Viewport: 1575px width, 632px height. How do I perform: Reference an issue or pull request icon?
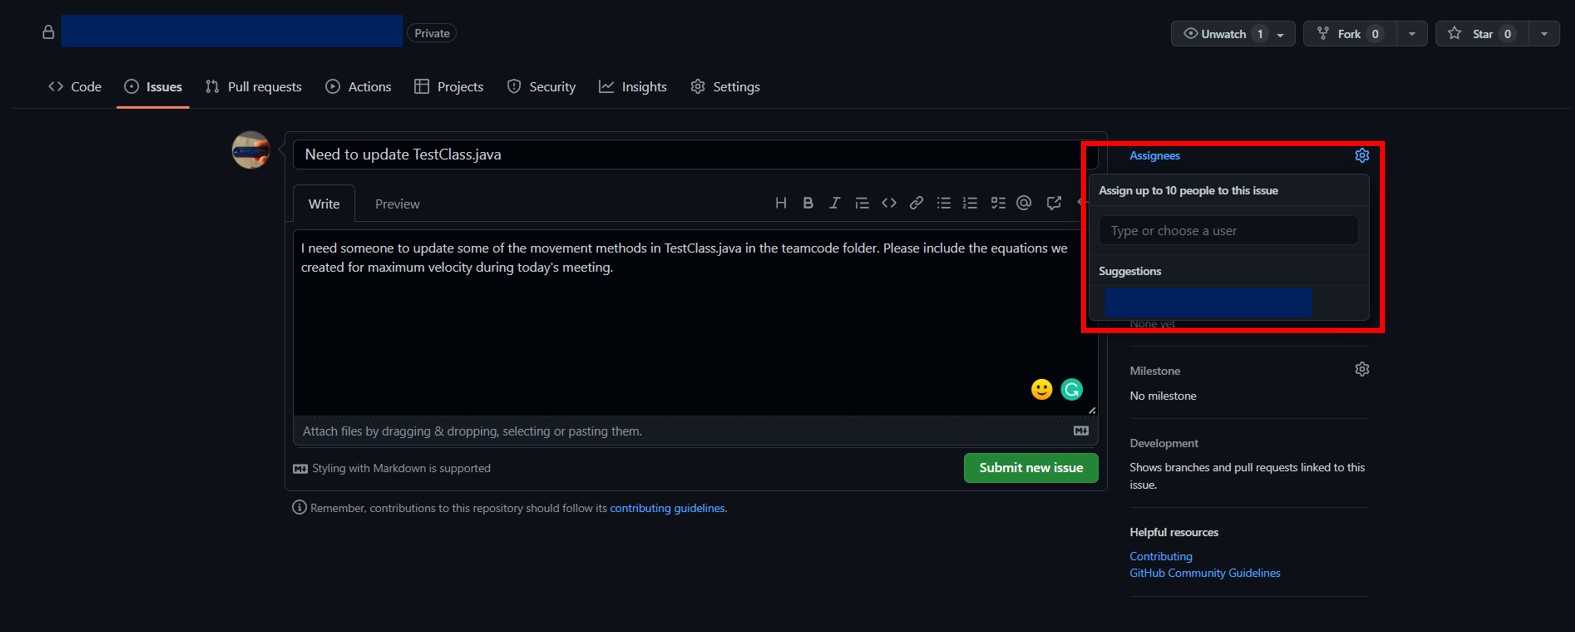coord(1054,203)
